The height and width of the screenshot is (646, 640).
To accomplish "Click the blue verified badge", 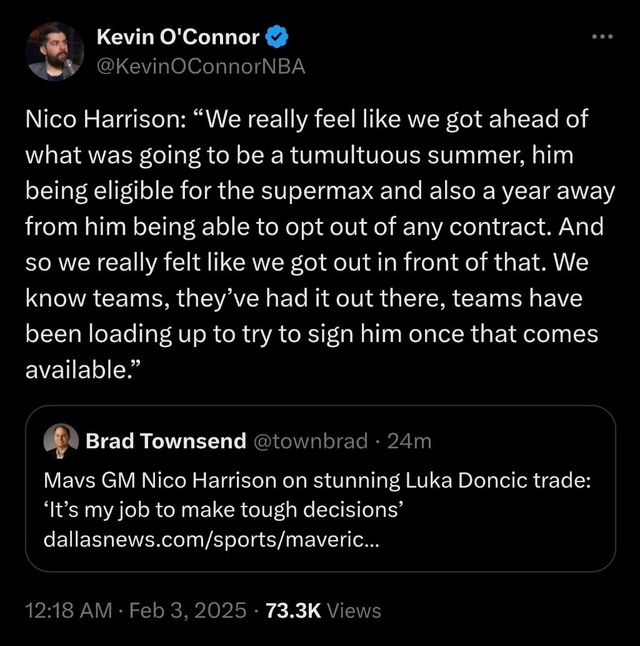I will [278, 38].
